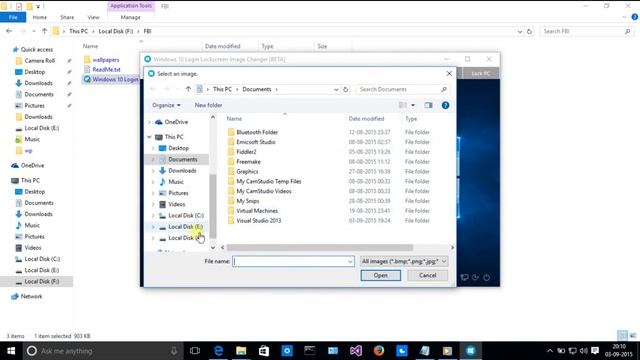Click refresh icon beside Documents address bar
Image resolution: width=640 pixels, height=360 pixels.
coord(346,89)
